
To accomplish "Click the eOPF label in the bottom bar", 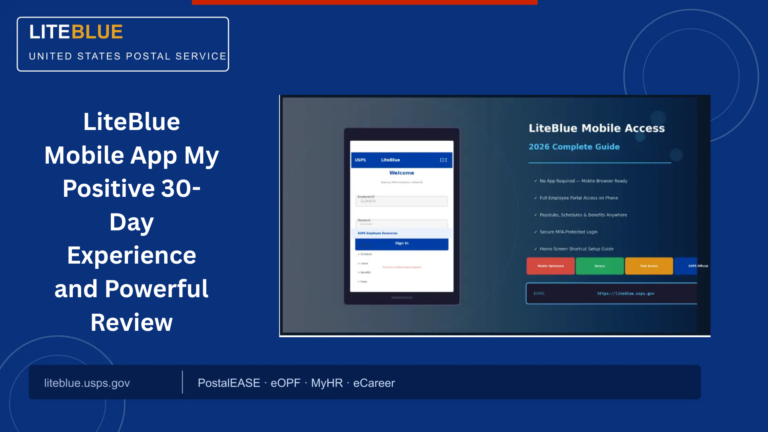I will coord(285,383).
